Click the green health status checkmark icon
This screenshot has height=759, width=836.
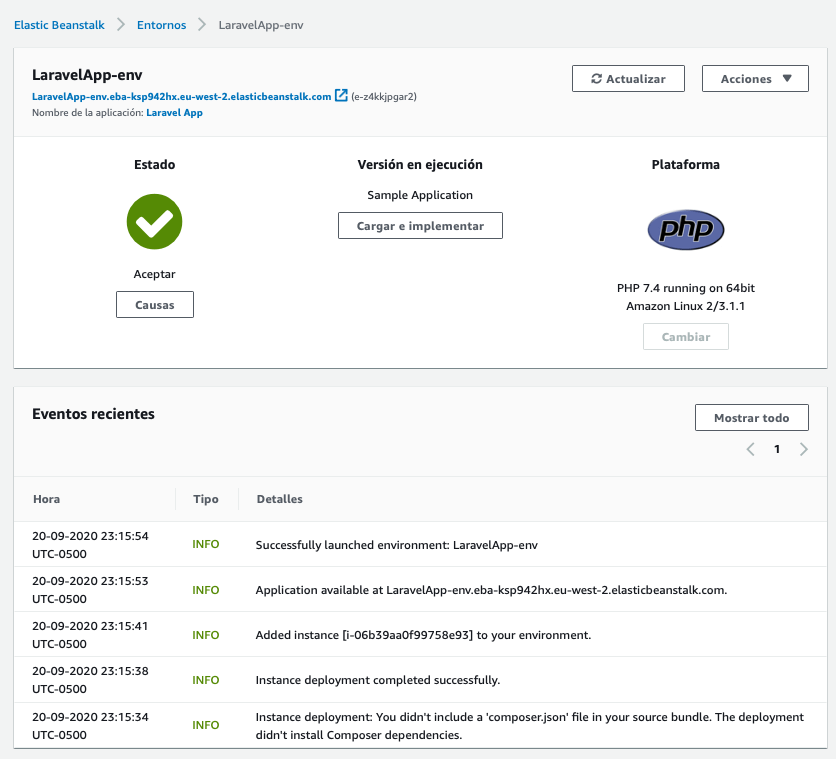click(x=155, y=222)
